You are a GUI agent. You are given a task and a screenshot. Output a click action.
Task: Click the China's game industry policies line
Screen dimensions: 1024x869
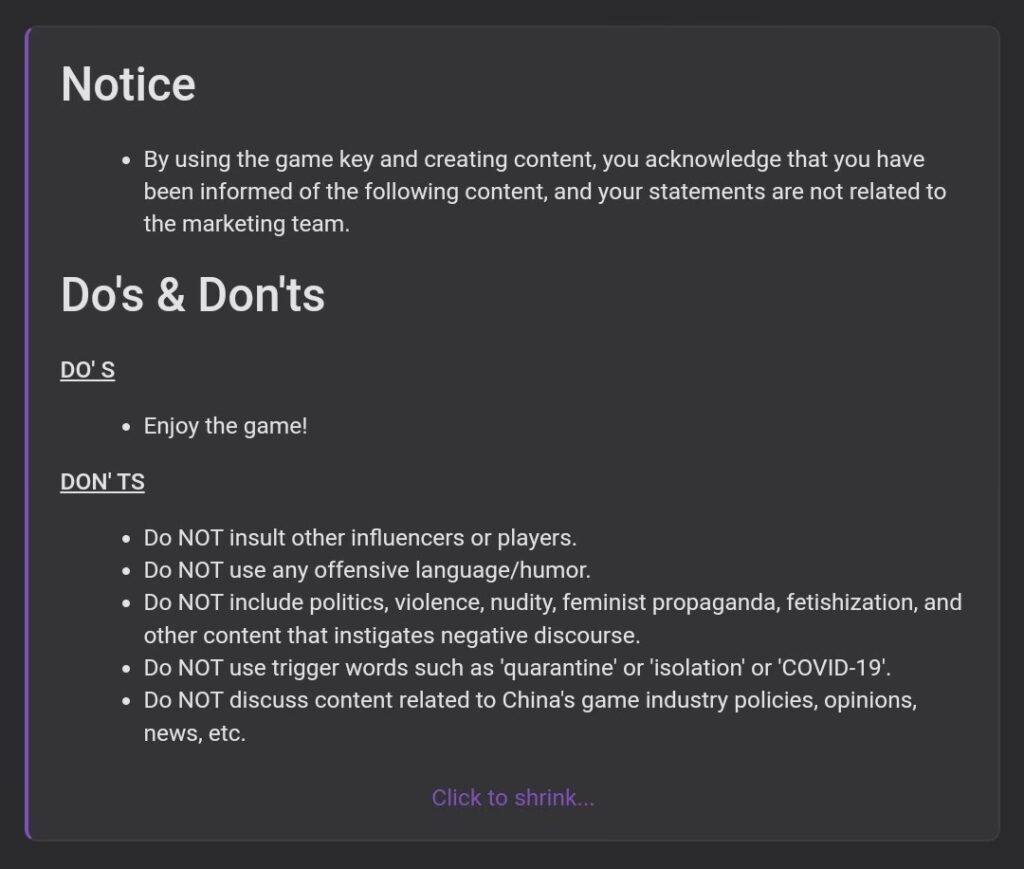pos(530,700)
